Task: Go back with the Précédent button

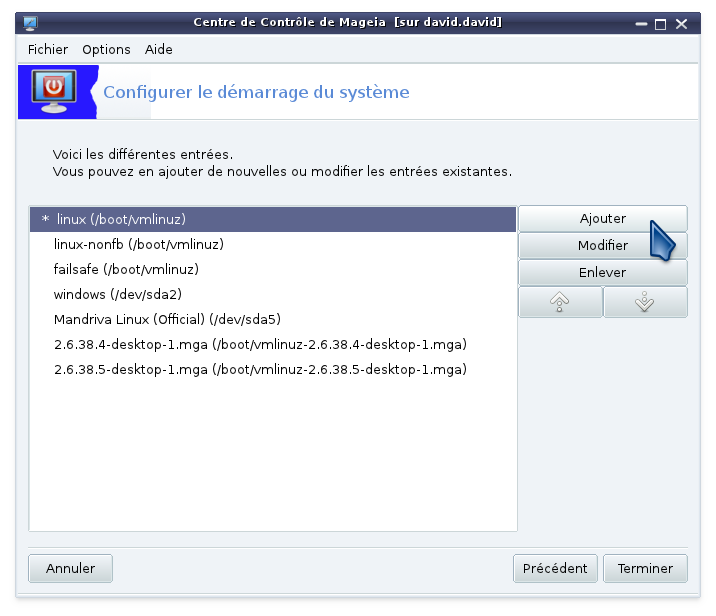Action: [555, 569]
